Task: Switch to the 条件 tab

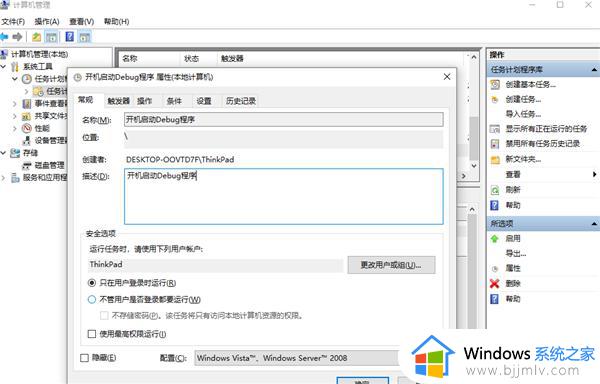Action: [x=174, y=101]
